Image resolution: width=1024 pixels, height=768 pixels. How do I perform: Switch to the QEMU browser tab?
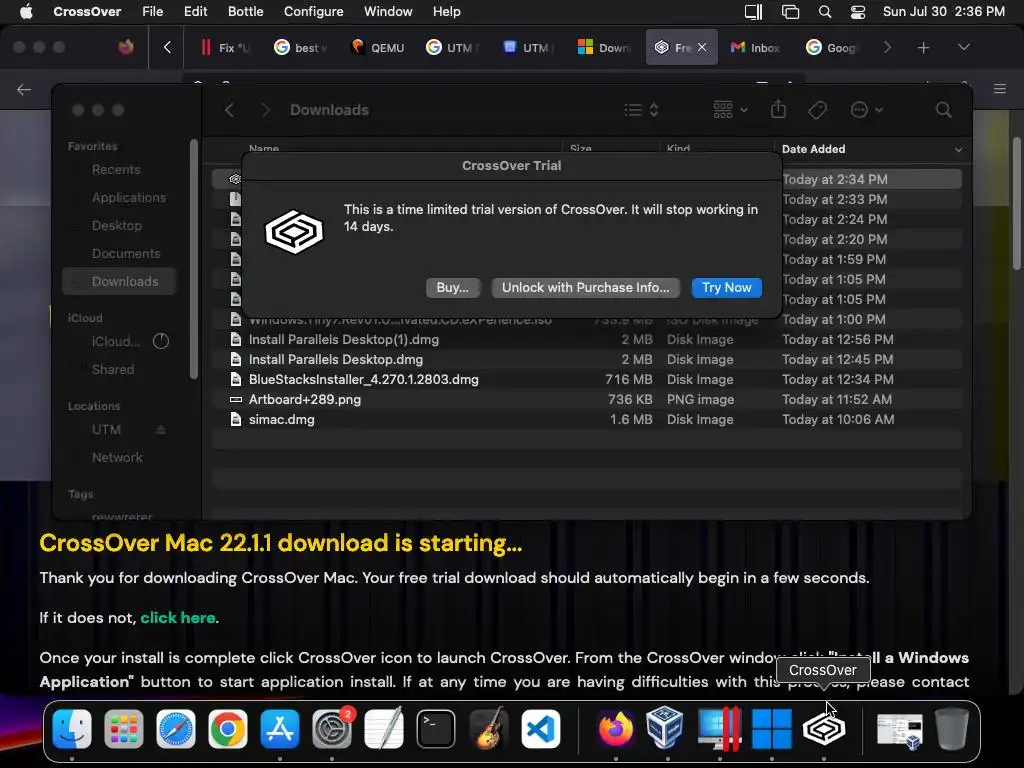pyautogui.click(x=379, y=47)
